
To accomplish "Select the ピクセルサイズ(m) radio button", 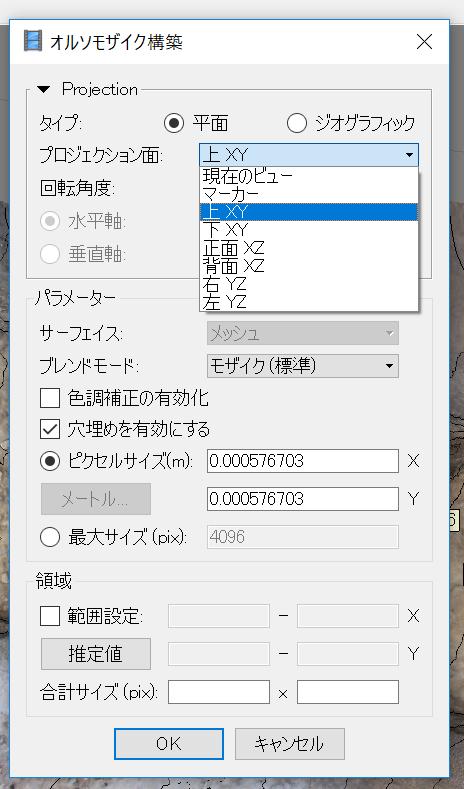I will pyautogui.click(x=50, y=461).
